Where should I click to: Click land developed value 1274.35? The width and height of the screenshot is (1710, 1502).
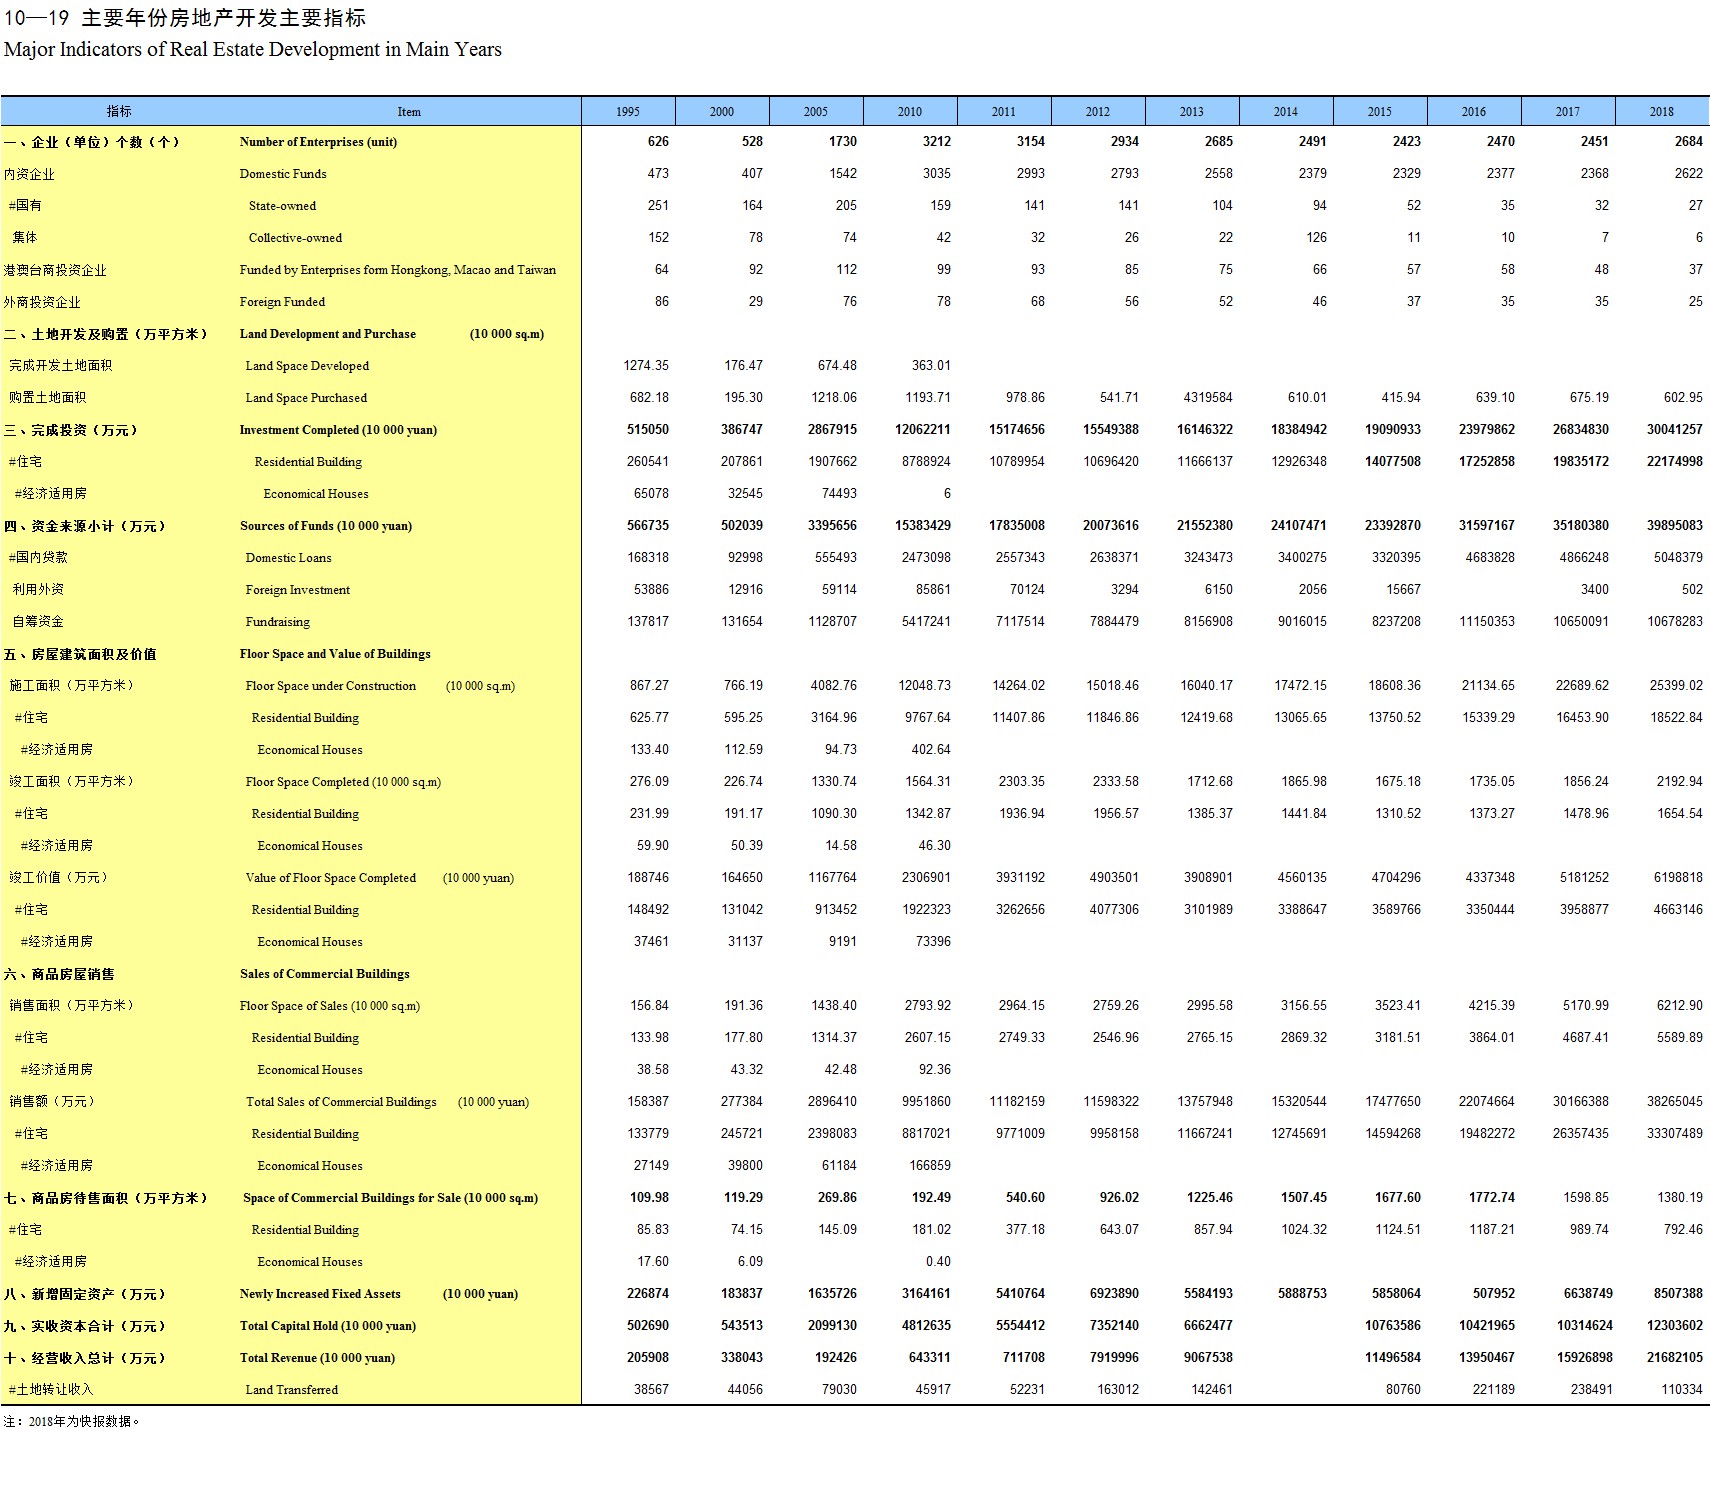[646, 366]
